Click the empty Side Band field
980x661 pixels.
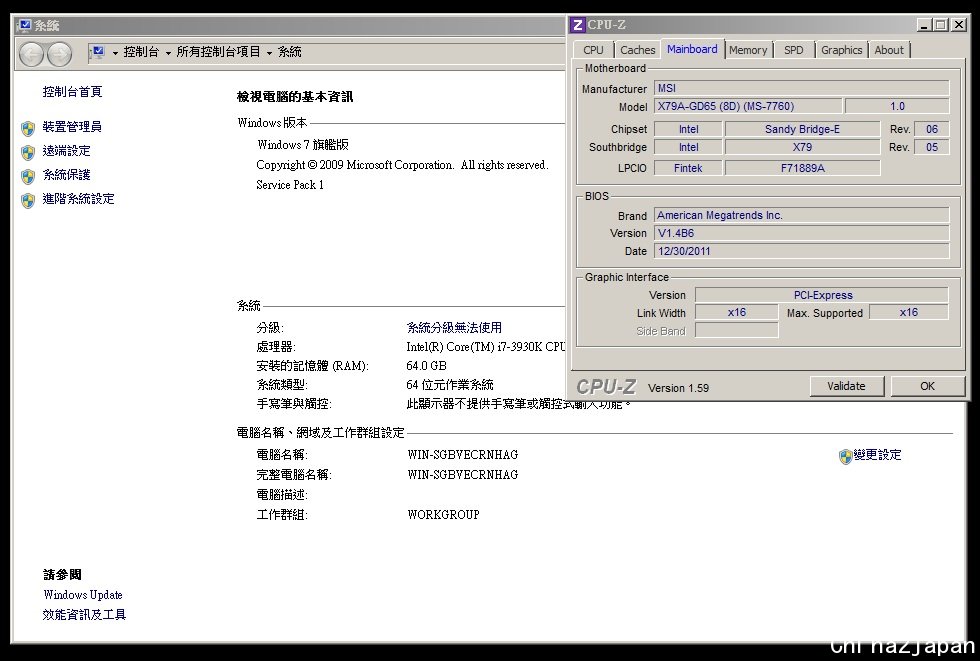(736, 330)
